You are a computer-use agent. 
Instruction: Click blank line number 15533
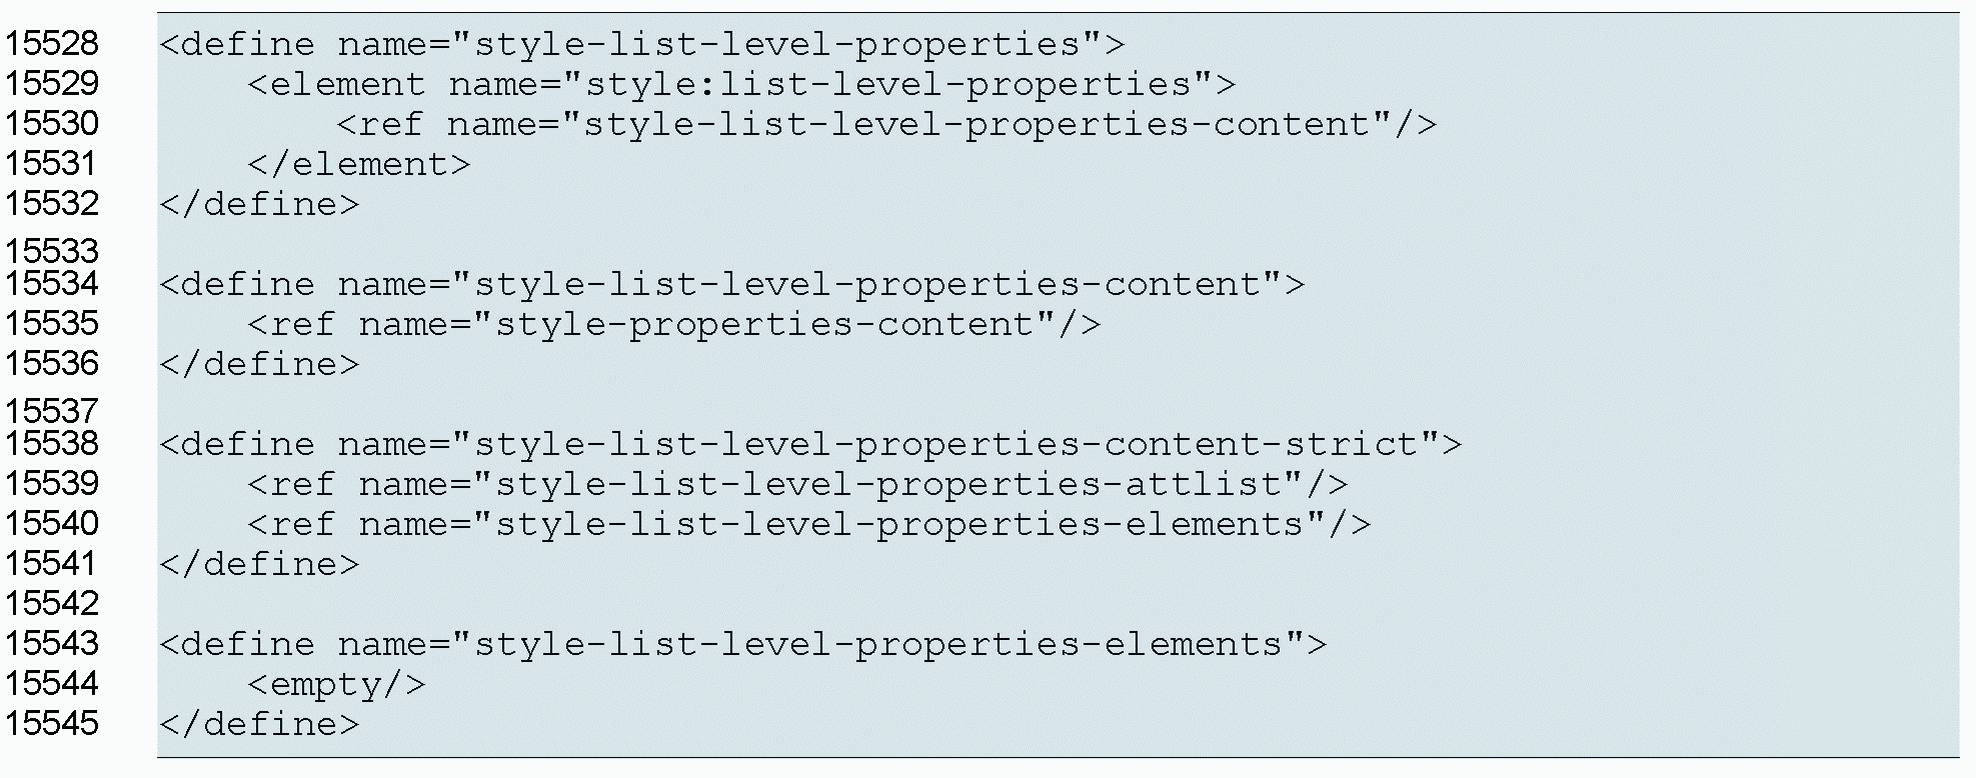pyautogui.click(x=52, y=250)
